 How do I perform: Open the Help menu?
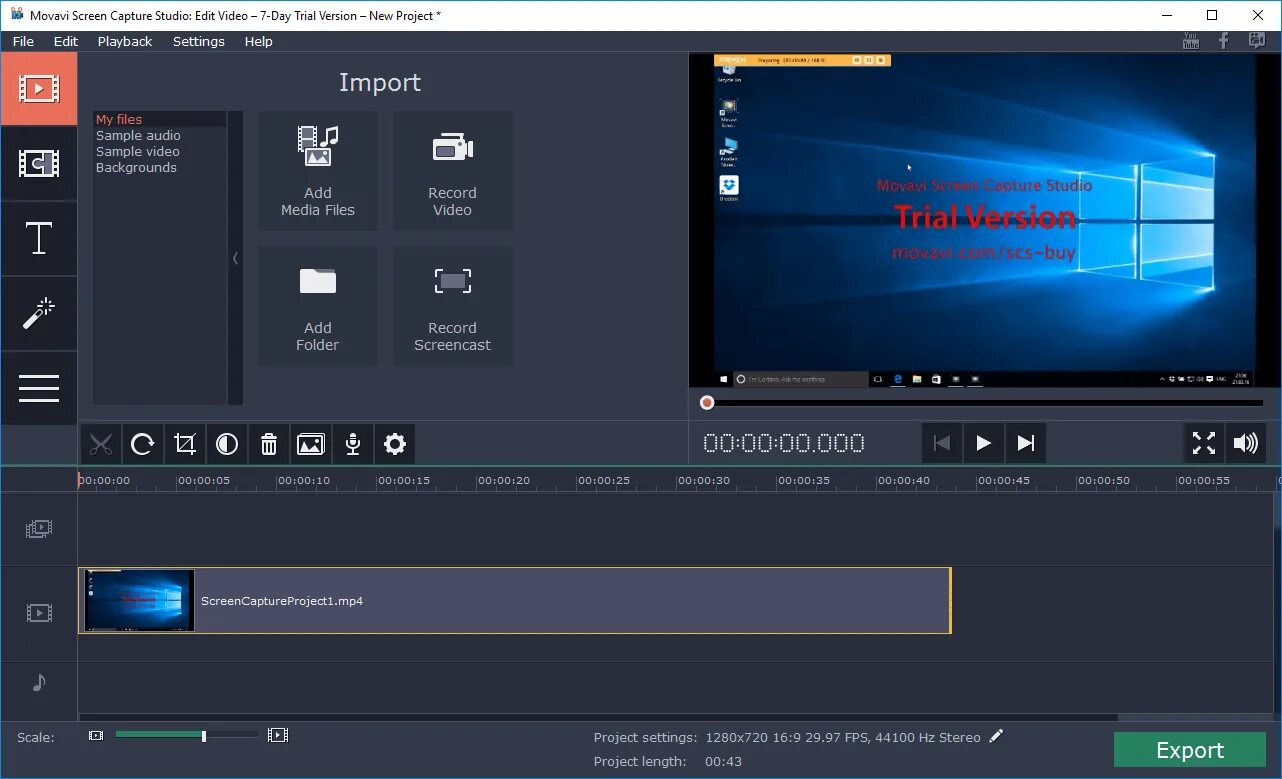click(x=259, y=41)
